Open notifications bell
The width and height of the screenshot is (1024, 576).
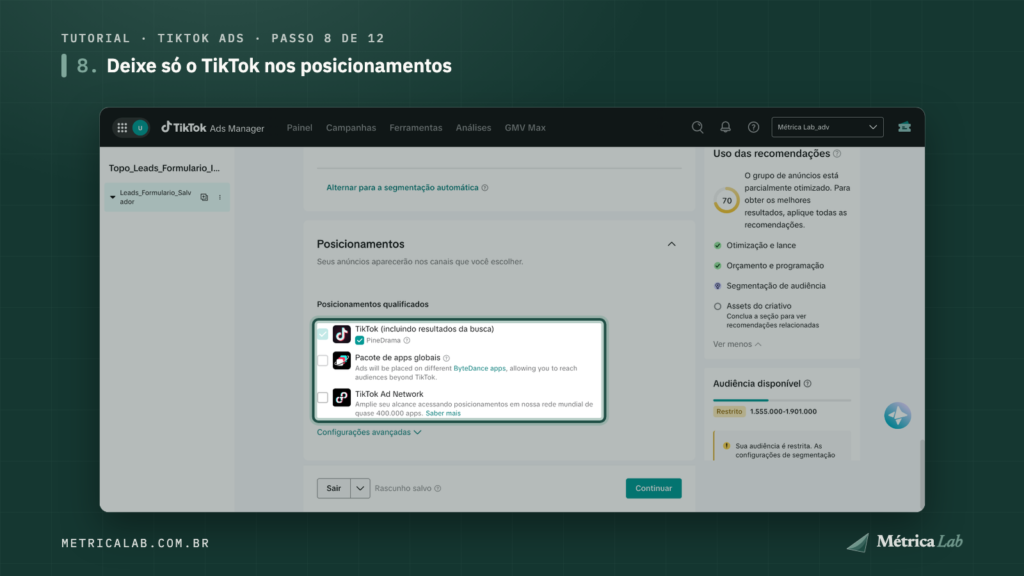pyautogui.click(x=726, y=127)
